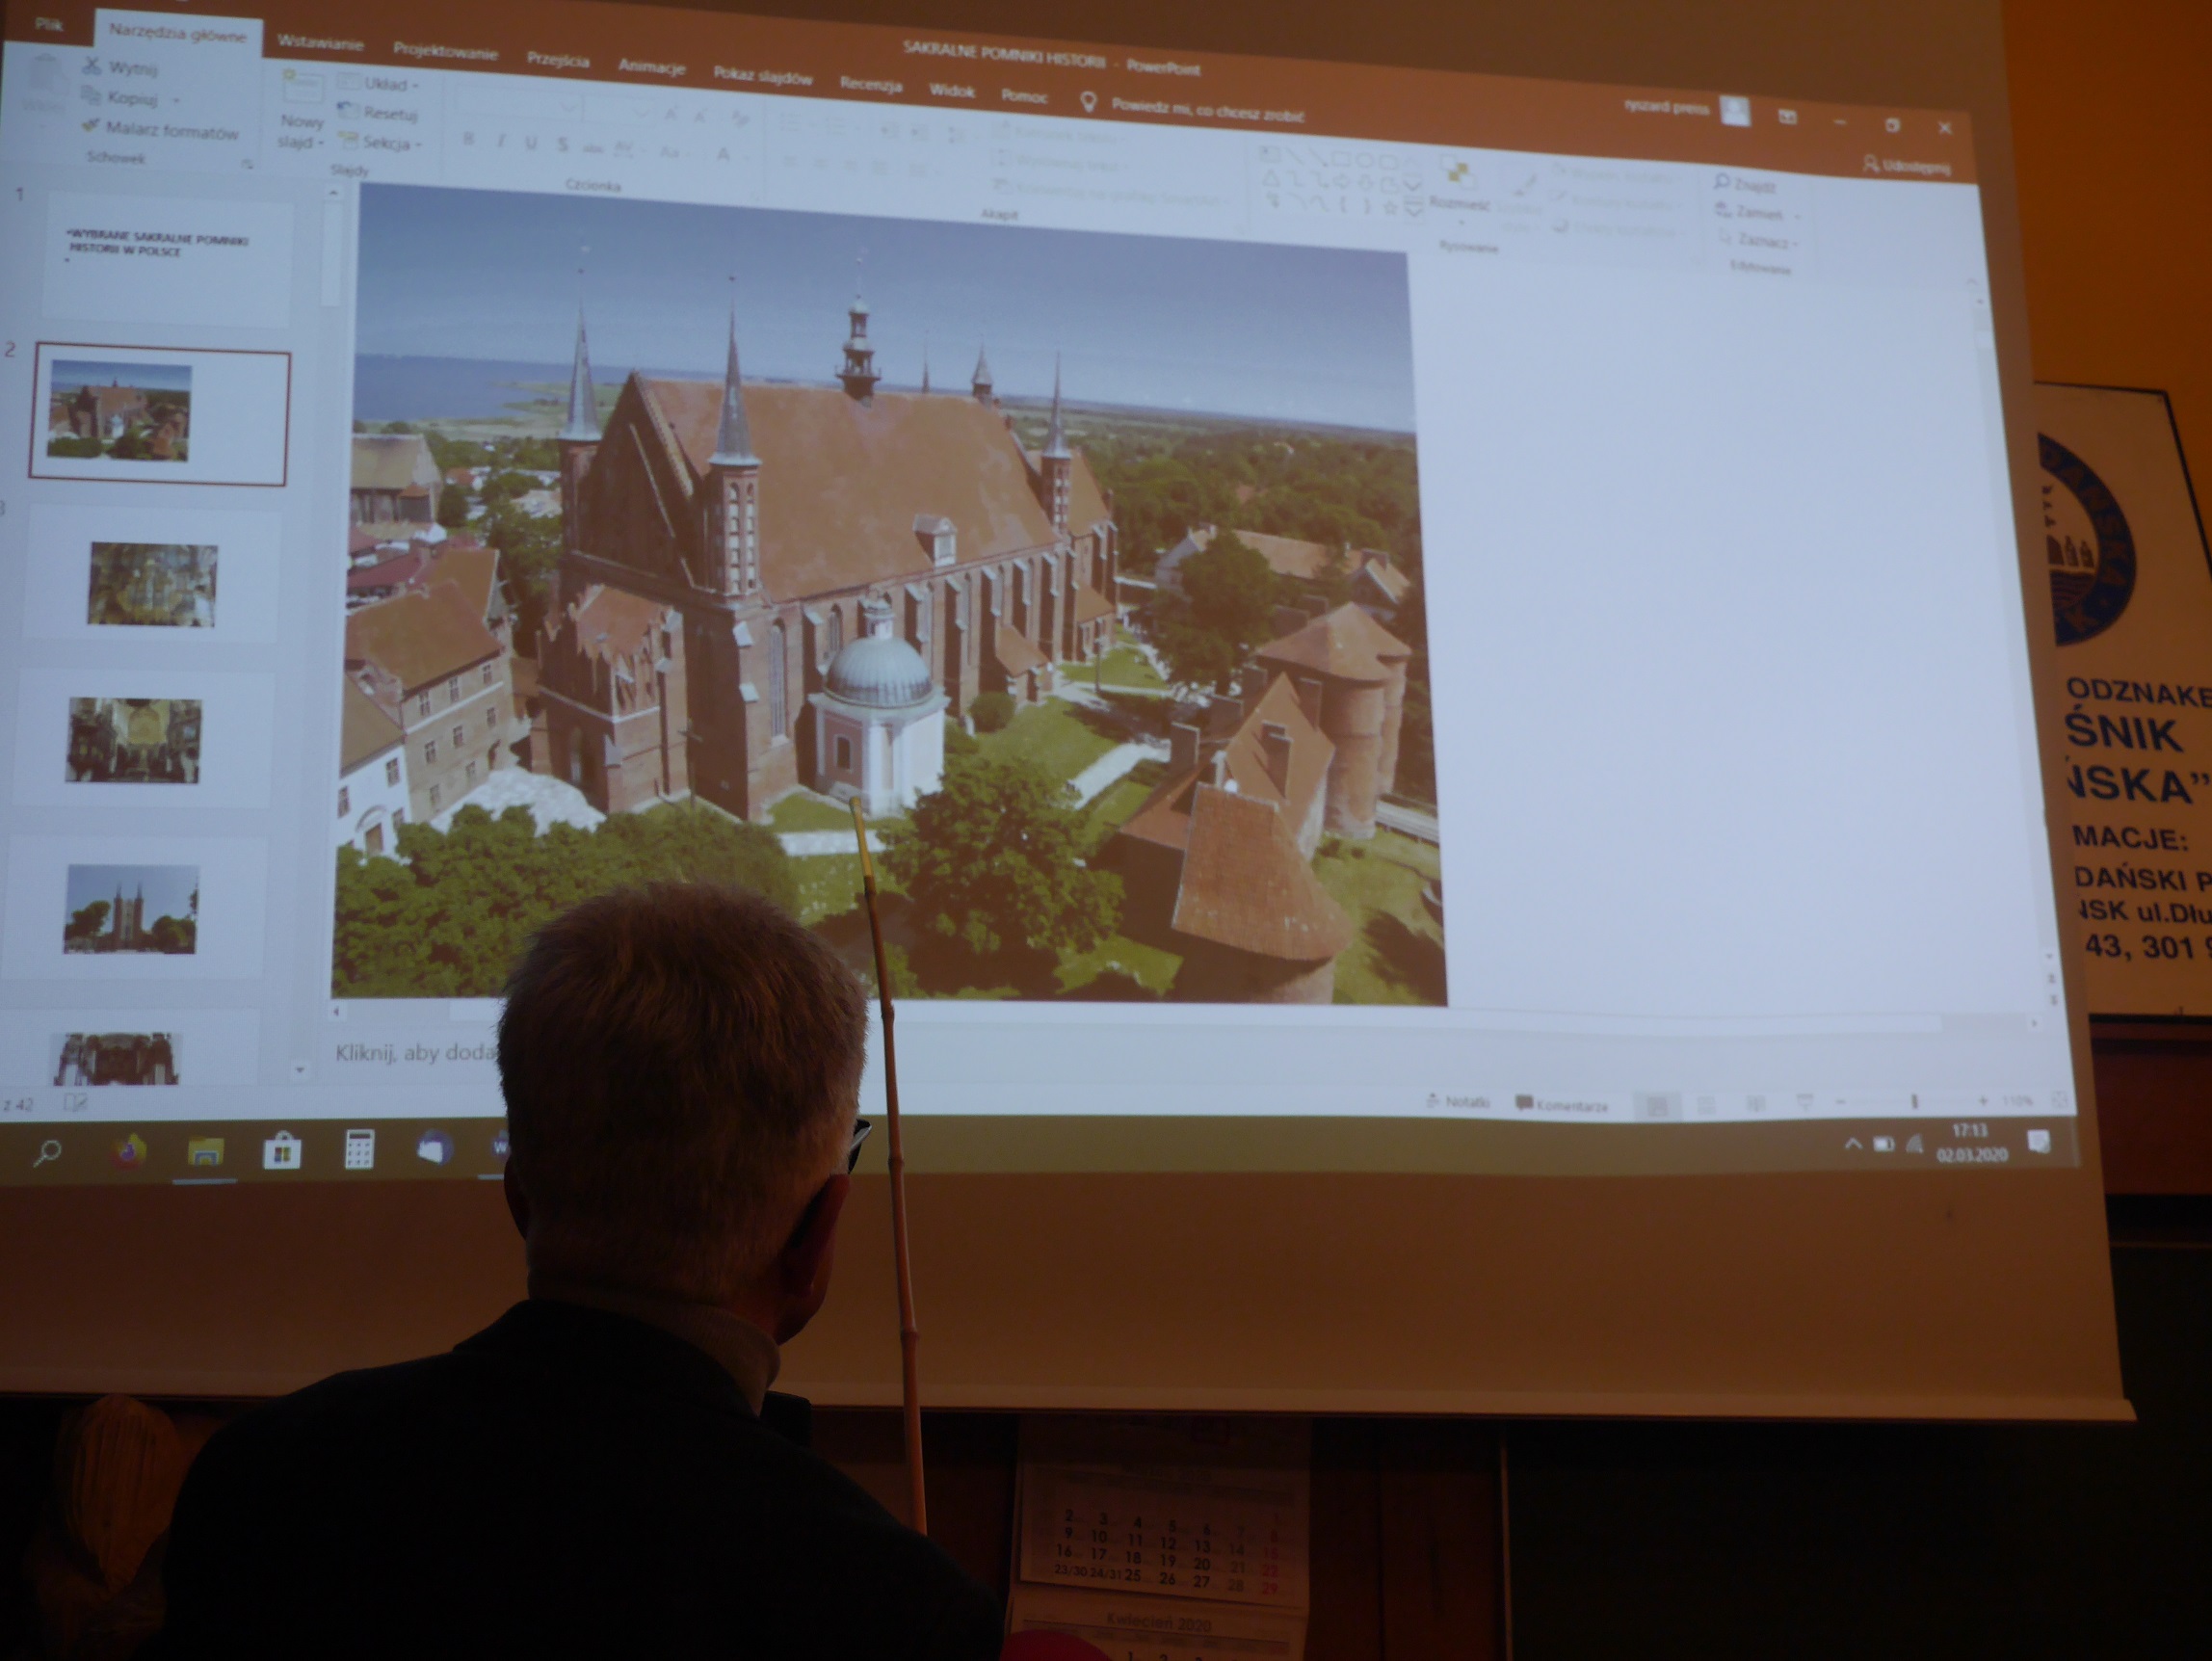Viewport: 2212px width, 1661px height.
Task: Open the Nowy slajd dropdown arrow
Action: click(321, 143)
